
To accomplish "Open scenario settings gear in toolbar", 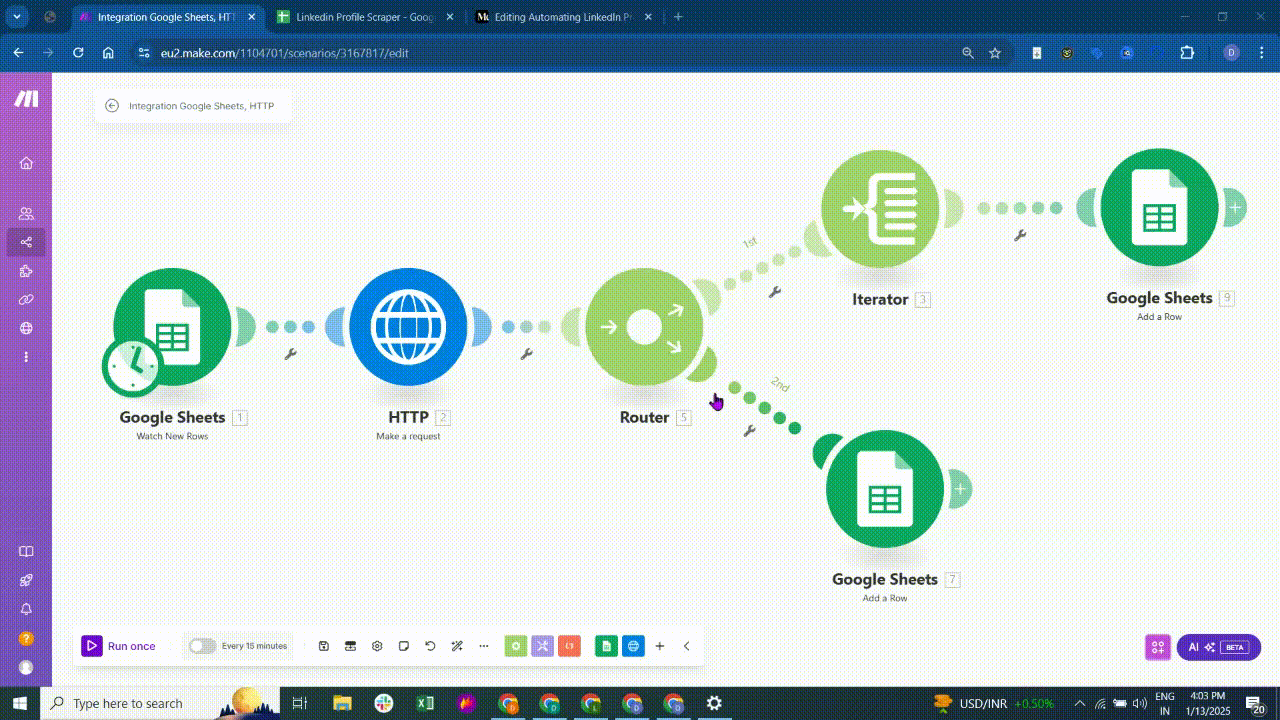I will 377,646.
